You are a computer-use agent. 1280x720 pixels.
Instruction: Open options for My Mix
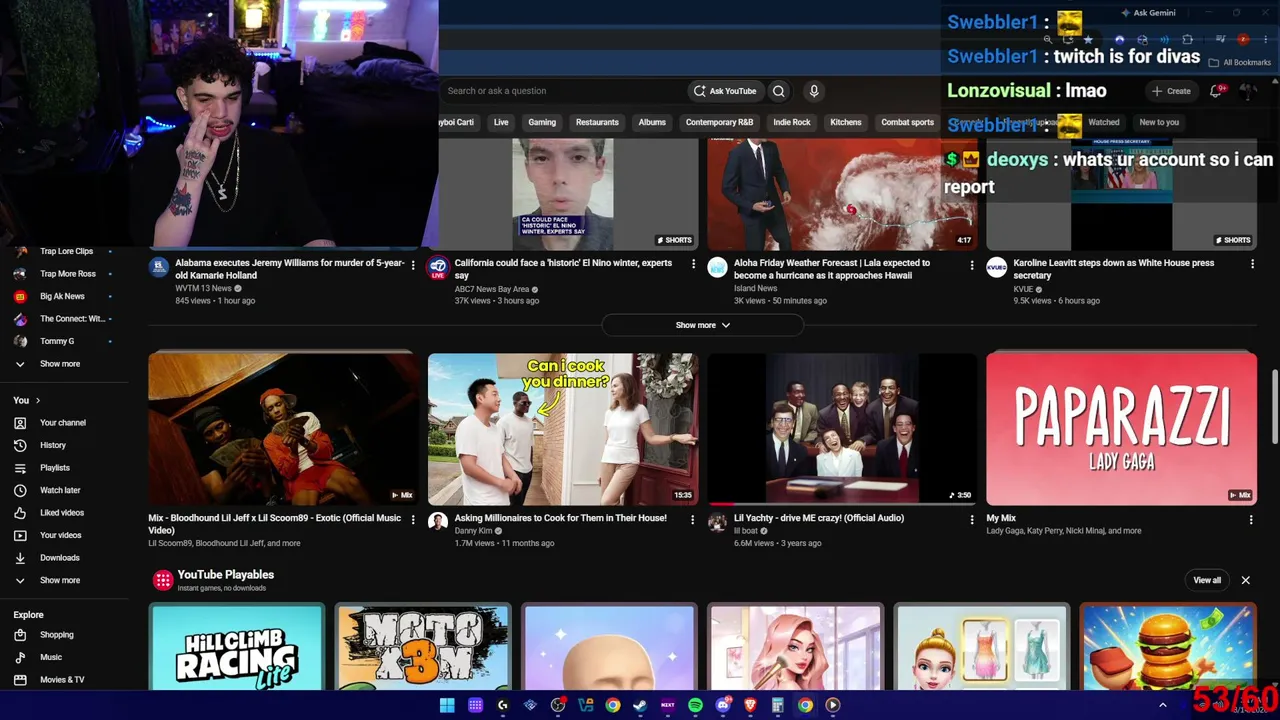coord(1251,519)
